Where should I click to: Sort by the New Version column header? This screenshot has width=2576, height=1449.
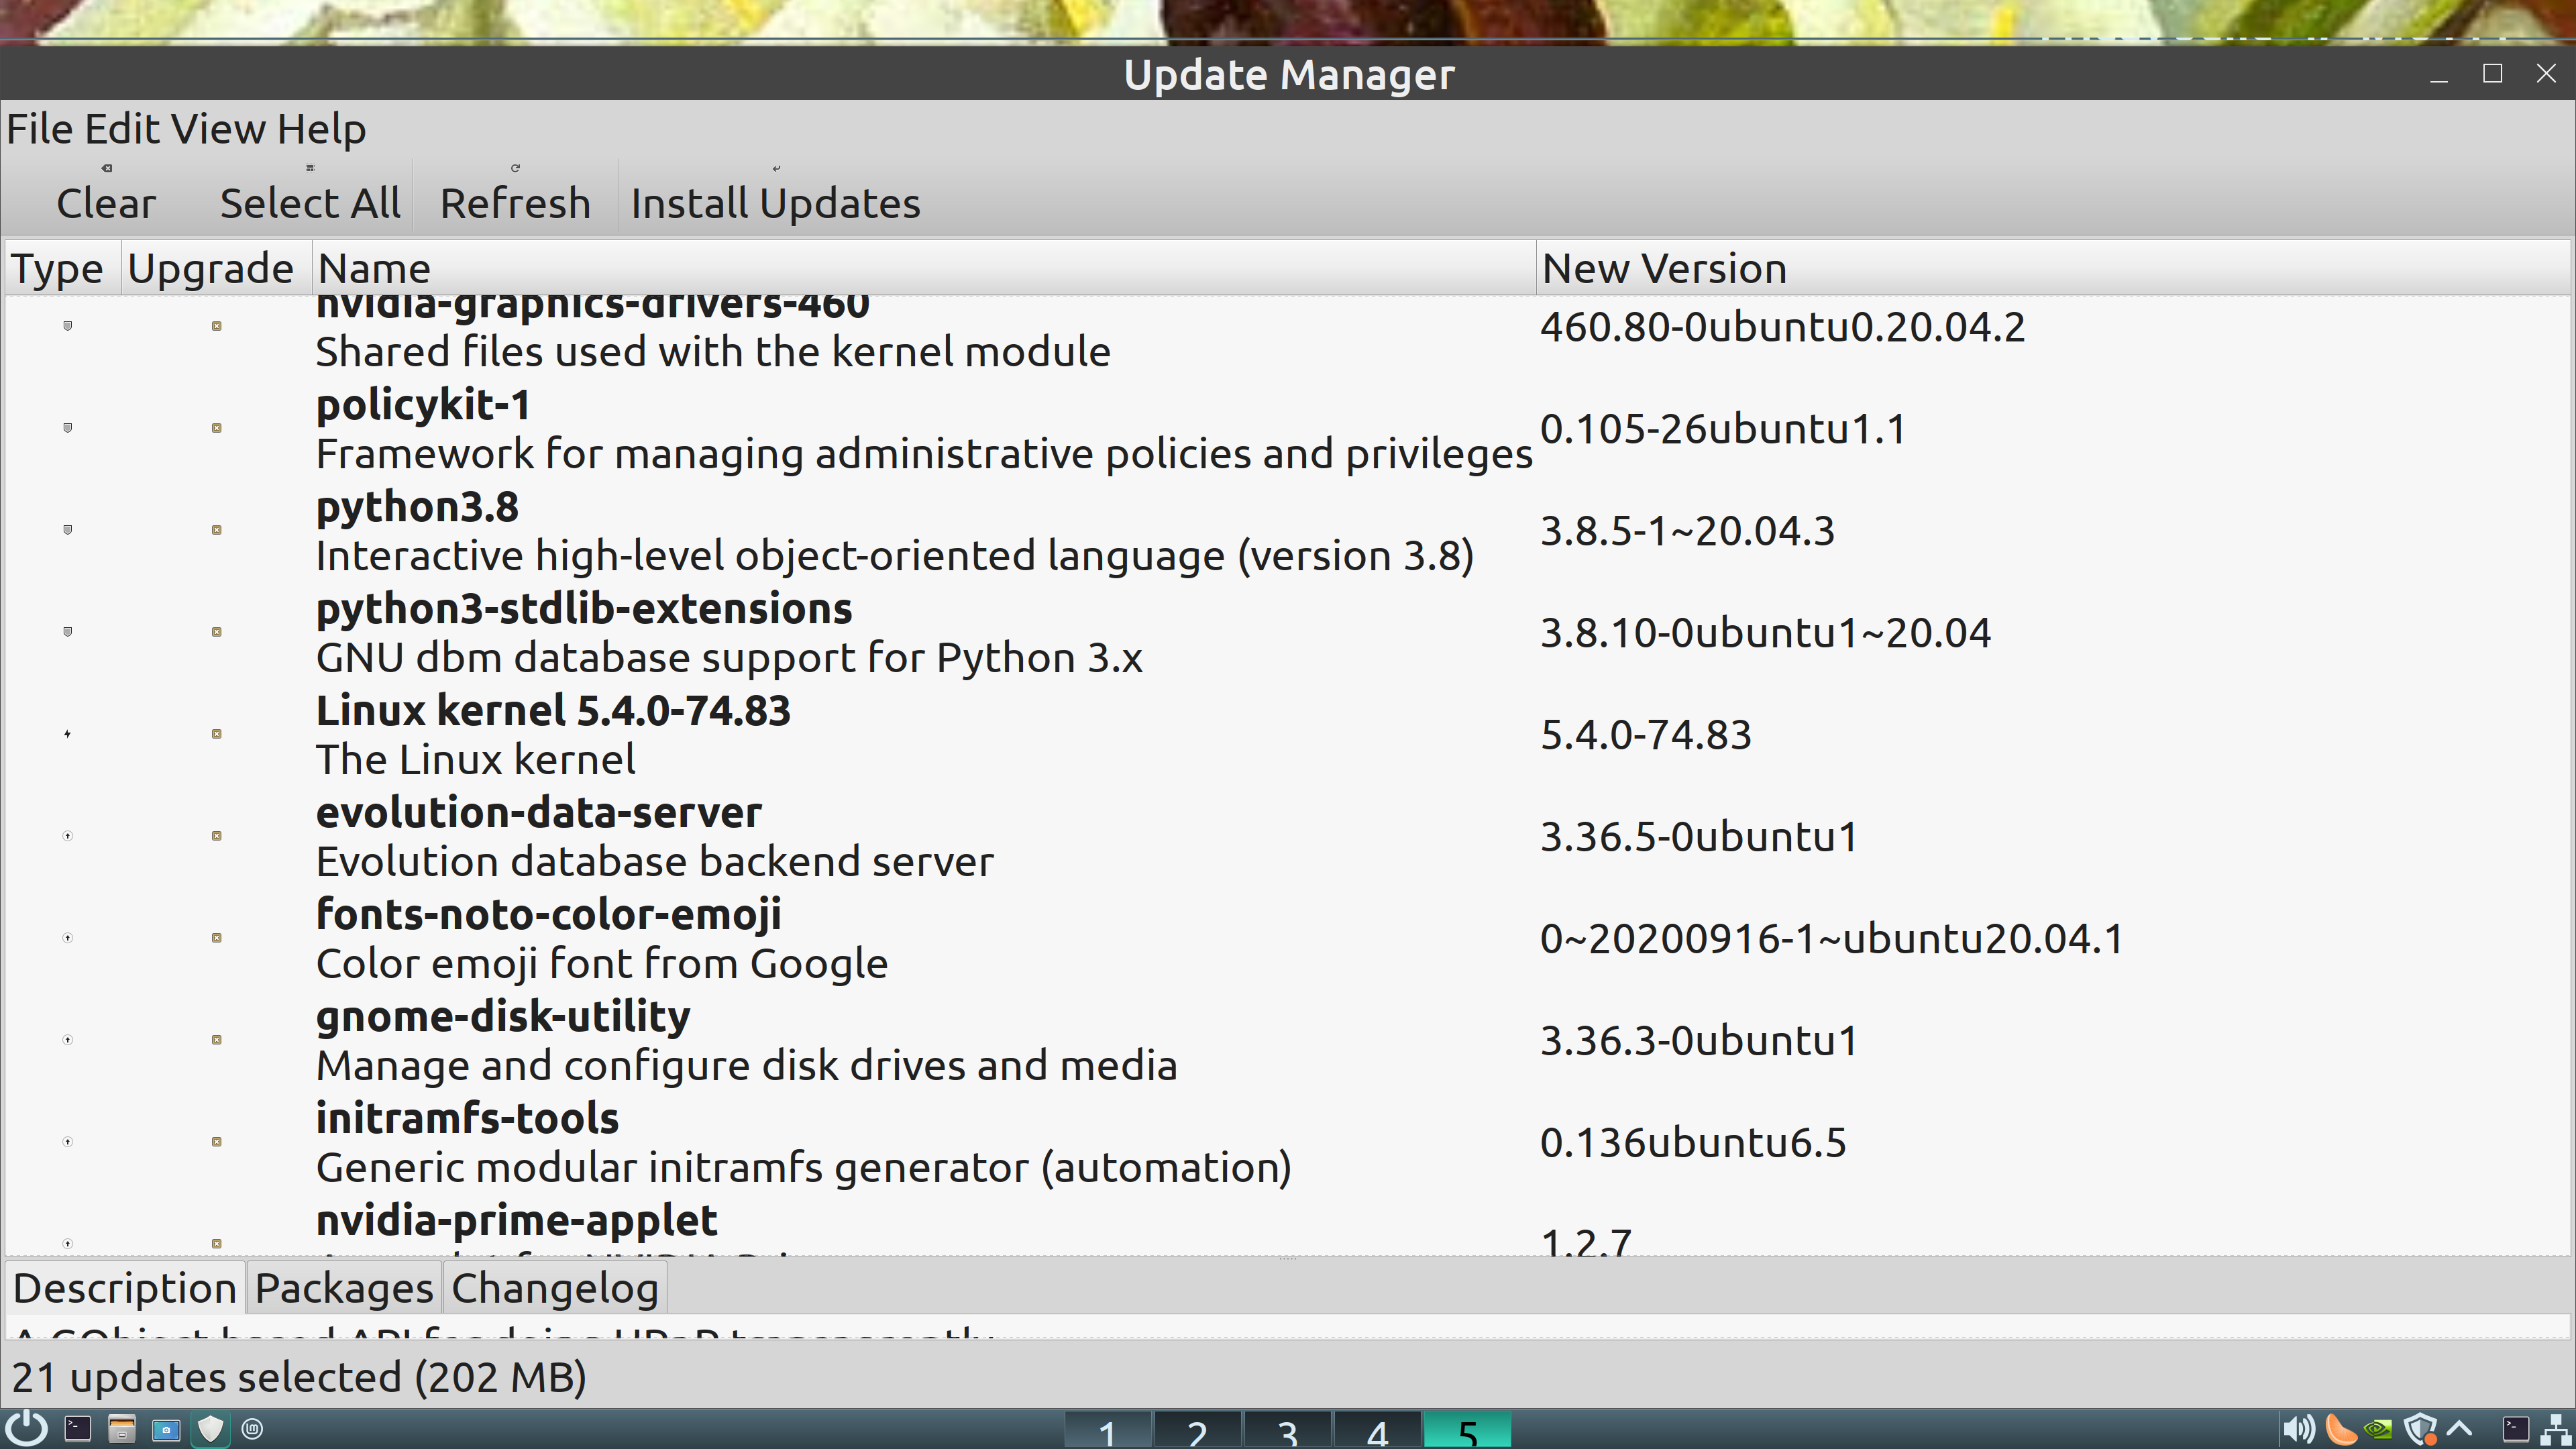point(2053,268)
